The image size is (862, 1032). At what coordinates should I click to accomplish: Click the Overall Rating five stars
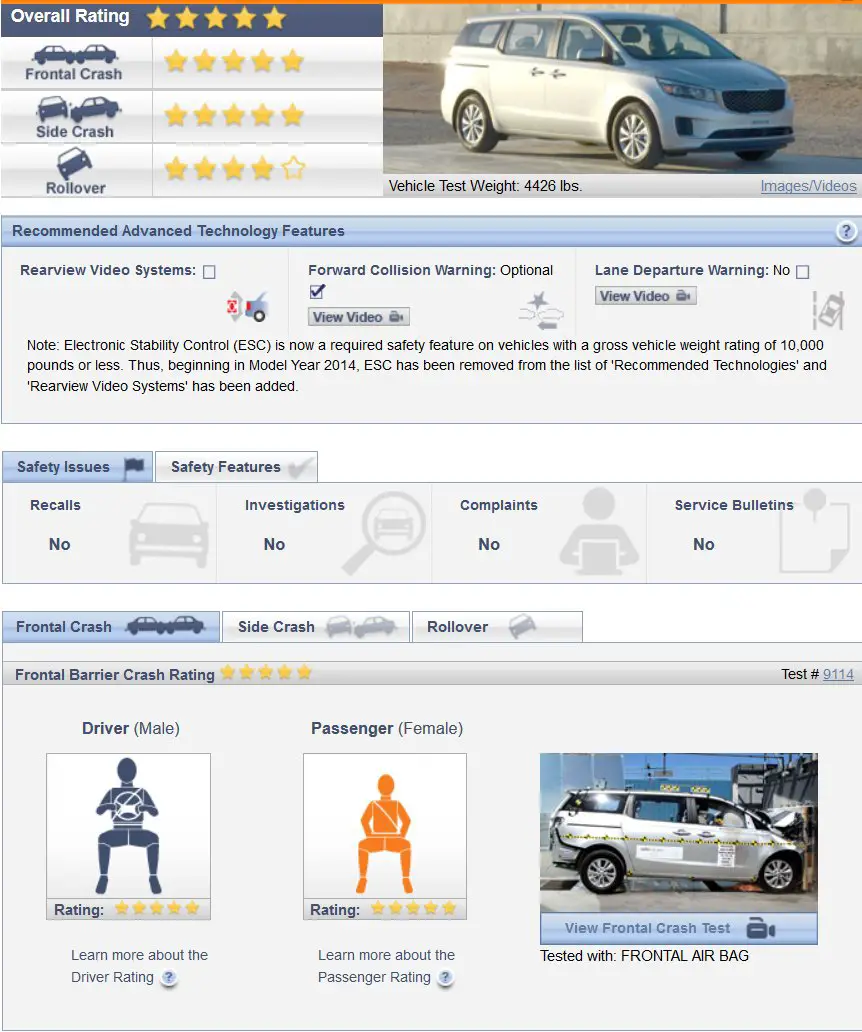(216, 18)
